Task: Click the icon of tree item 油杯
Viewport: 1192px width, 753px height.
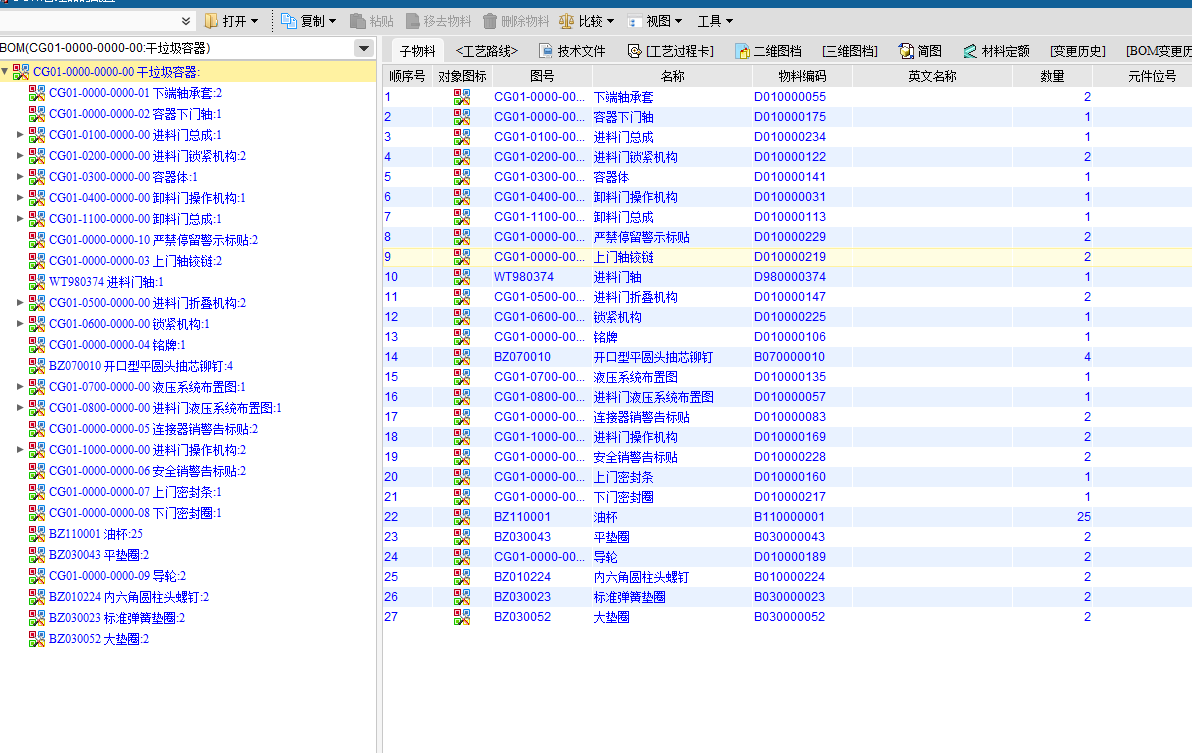Action: point(37,534)
